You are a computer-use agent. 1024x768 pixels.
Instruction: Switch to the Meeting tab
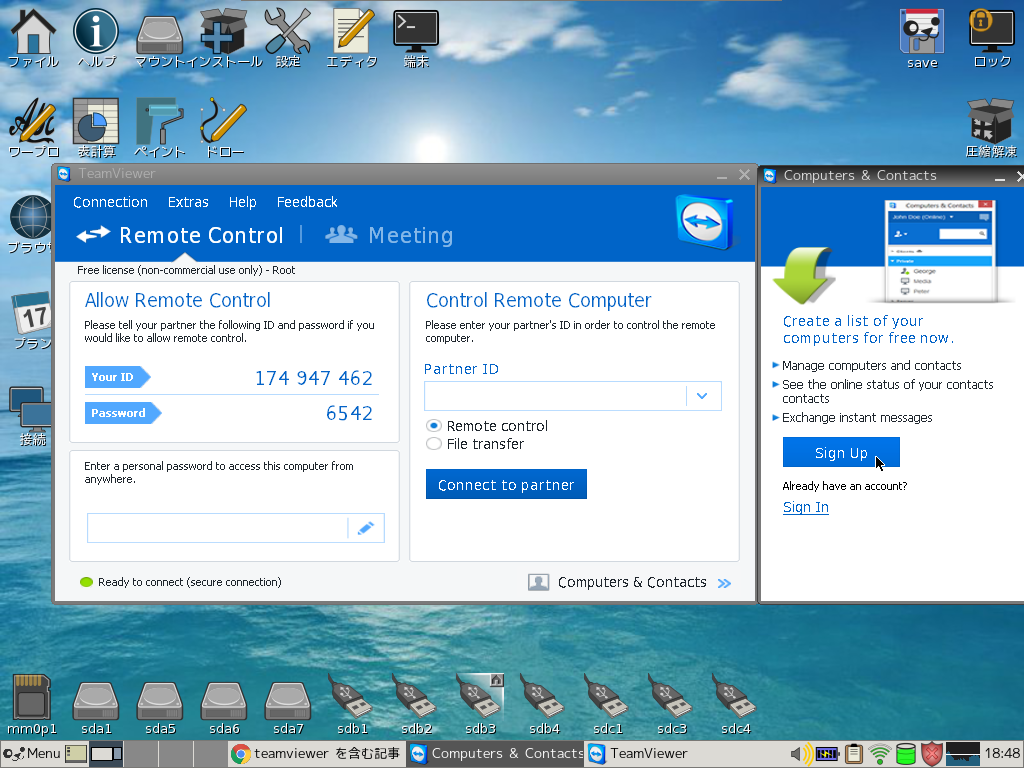click(x=389, y=235)
